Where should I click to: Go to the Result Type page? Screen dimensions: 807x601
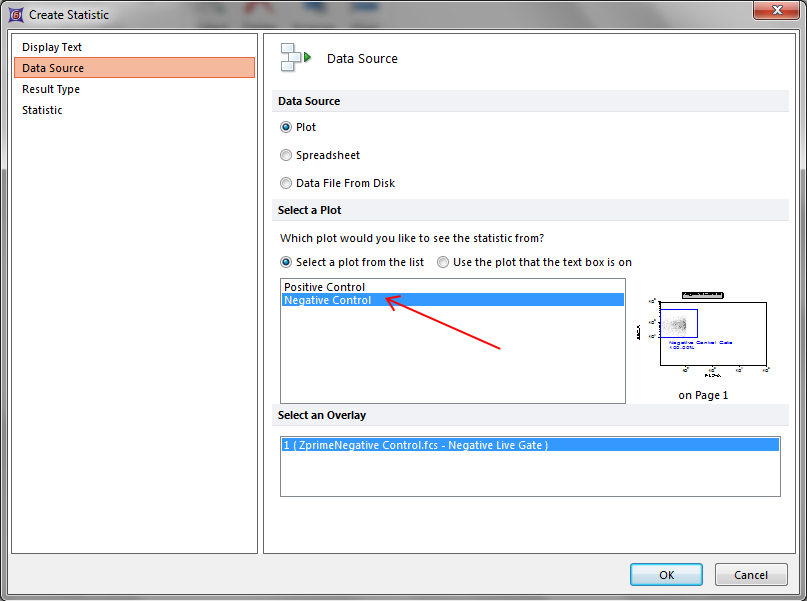click(51, 89)
